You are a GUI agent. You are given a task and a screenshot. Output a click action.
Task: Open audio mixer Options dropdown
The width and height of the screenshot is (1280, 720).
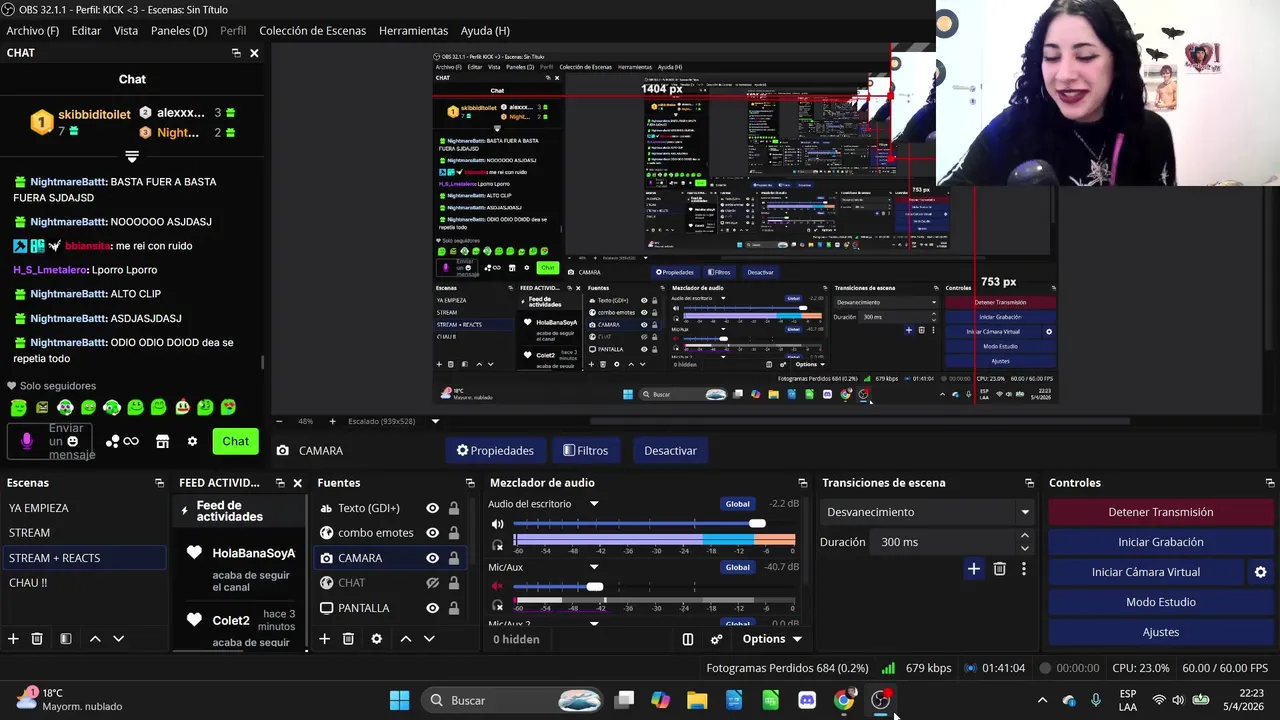pos(772,639)
